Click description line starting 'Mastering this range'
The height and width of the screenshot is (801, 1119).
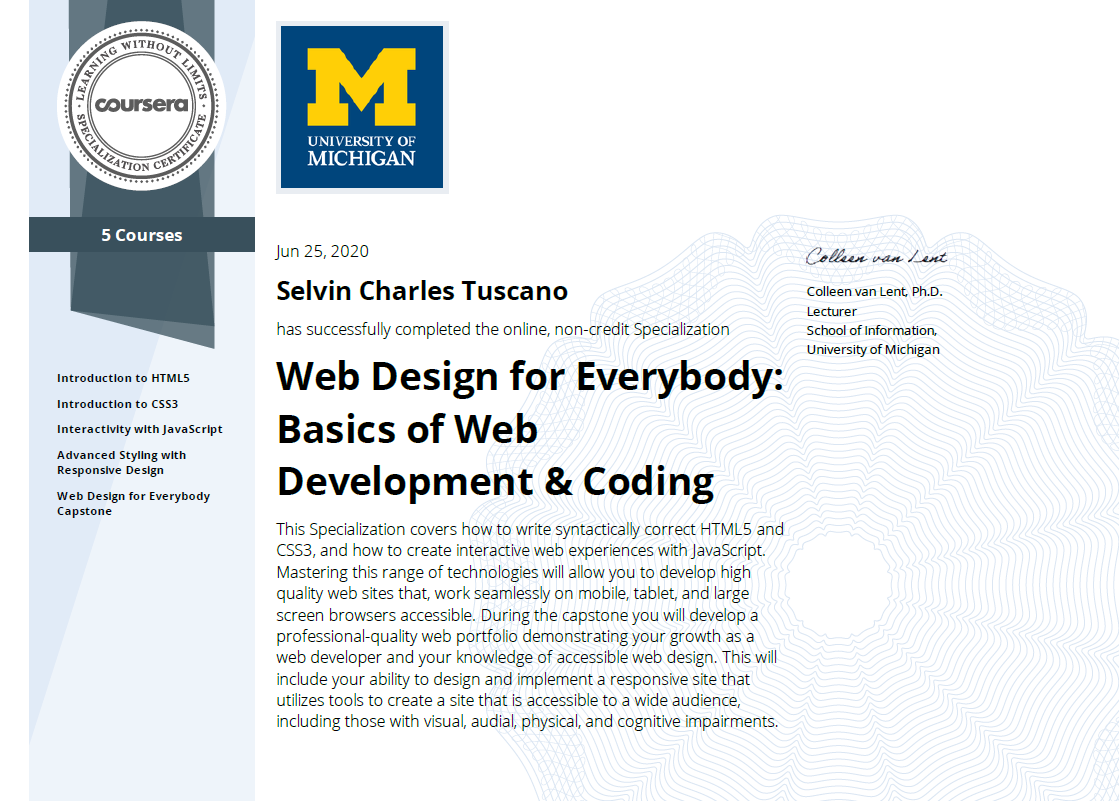[x=514, y=573]
